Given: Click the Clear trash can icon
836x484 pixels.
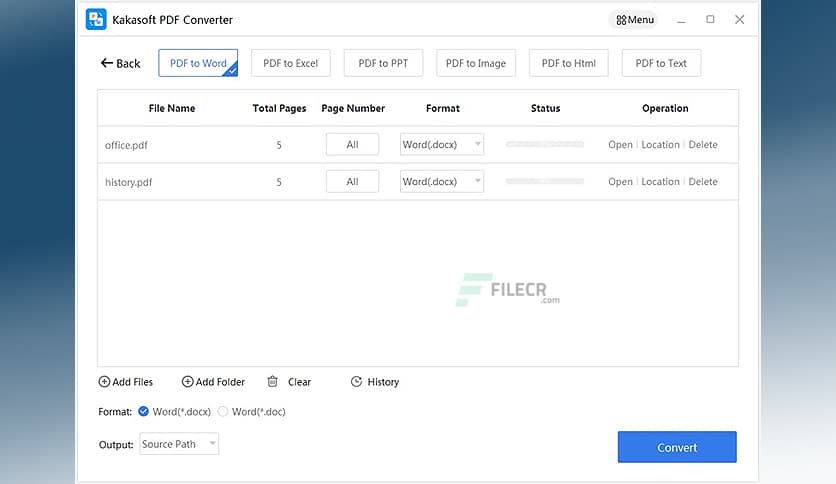Looking at the screenshot, I should (x=272, y=381).
